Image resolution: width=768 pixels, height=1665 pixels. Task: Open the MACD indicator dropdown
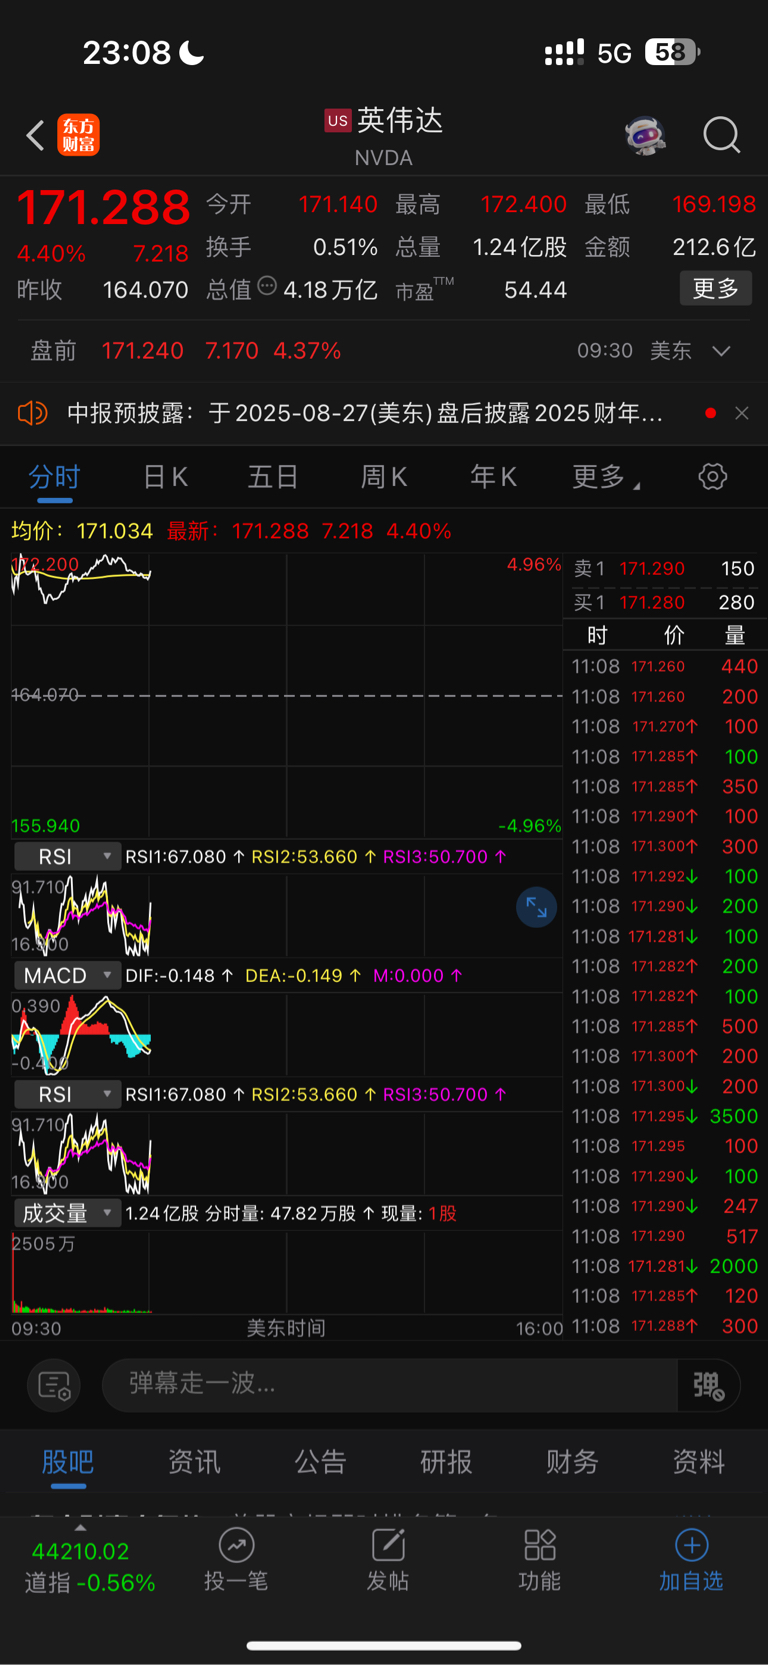click(x=67, y=975)
